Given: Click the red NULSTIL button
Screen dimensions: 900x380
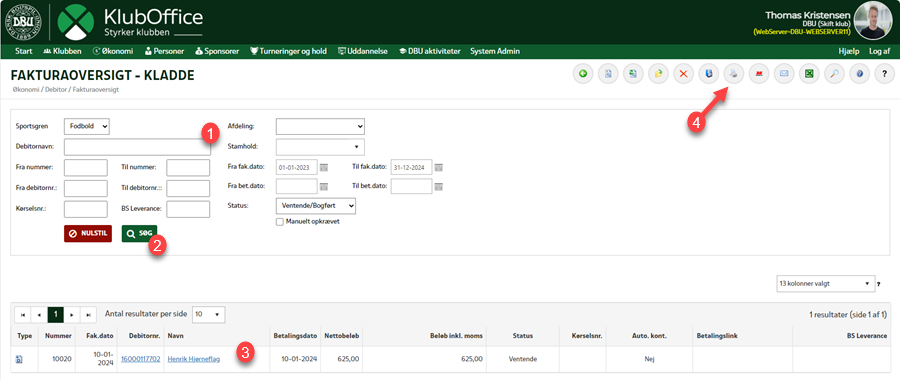Looking at the screenshot, I should 88,234.
